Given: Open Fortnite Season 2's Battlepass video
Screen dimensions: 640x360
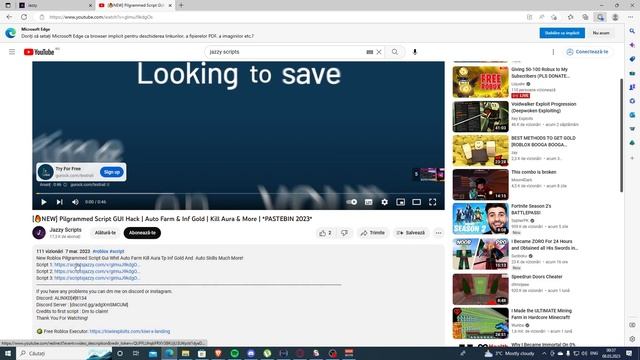Looking at the screenshot, I should coord(480,219).
